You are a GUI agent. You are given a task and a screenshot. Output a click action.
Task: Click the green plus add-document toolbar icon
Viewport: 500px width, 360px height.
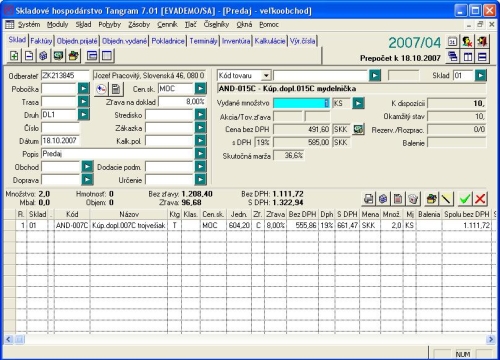point(14,56)
